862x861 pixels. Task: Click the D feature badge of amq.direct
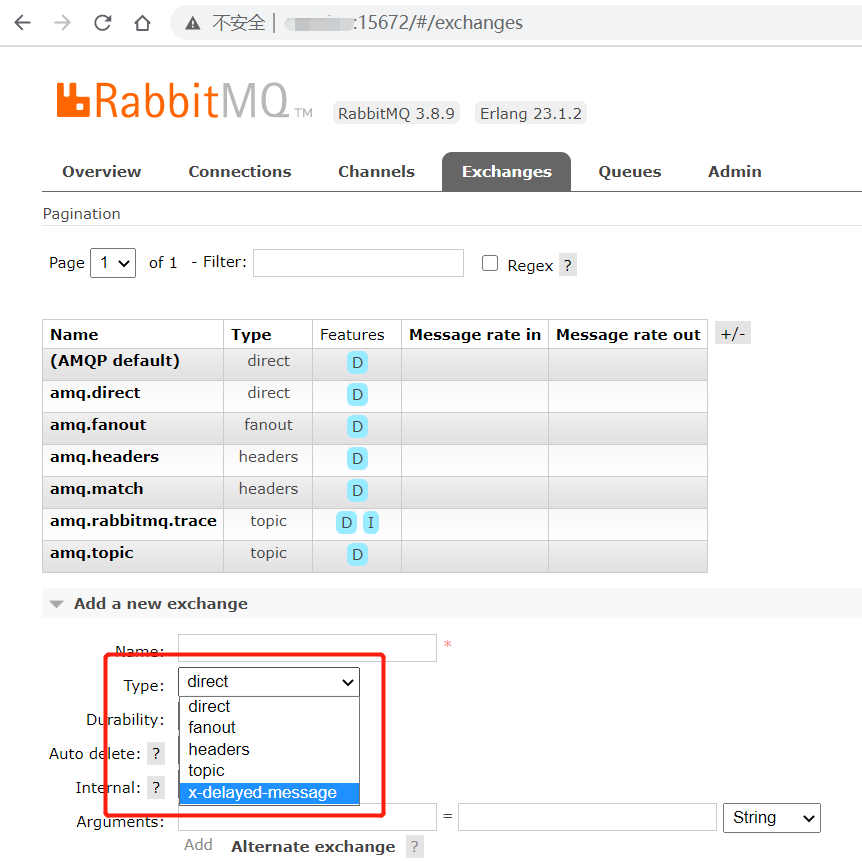point(357,394)
